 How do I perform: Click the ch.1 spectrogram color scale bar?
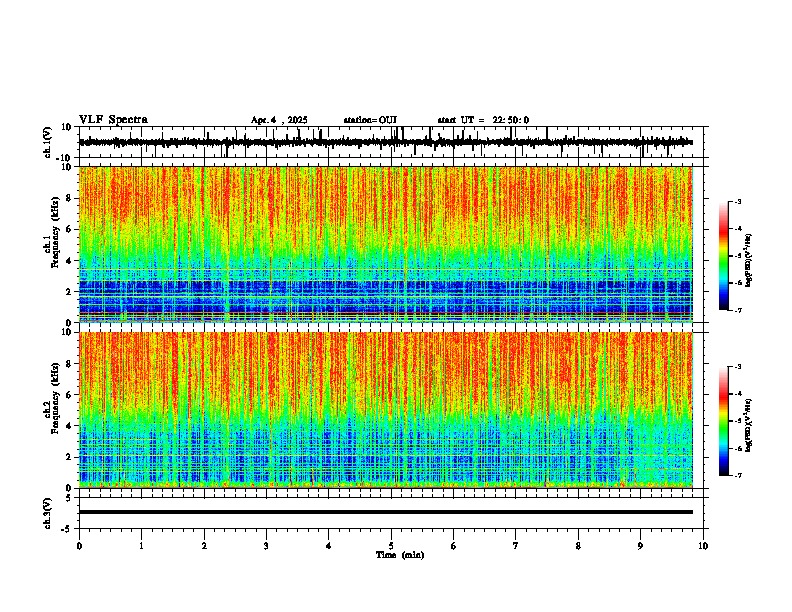(724, 256)
